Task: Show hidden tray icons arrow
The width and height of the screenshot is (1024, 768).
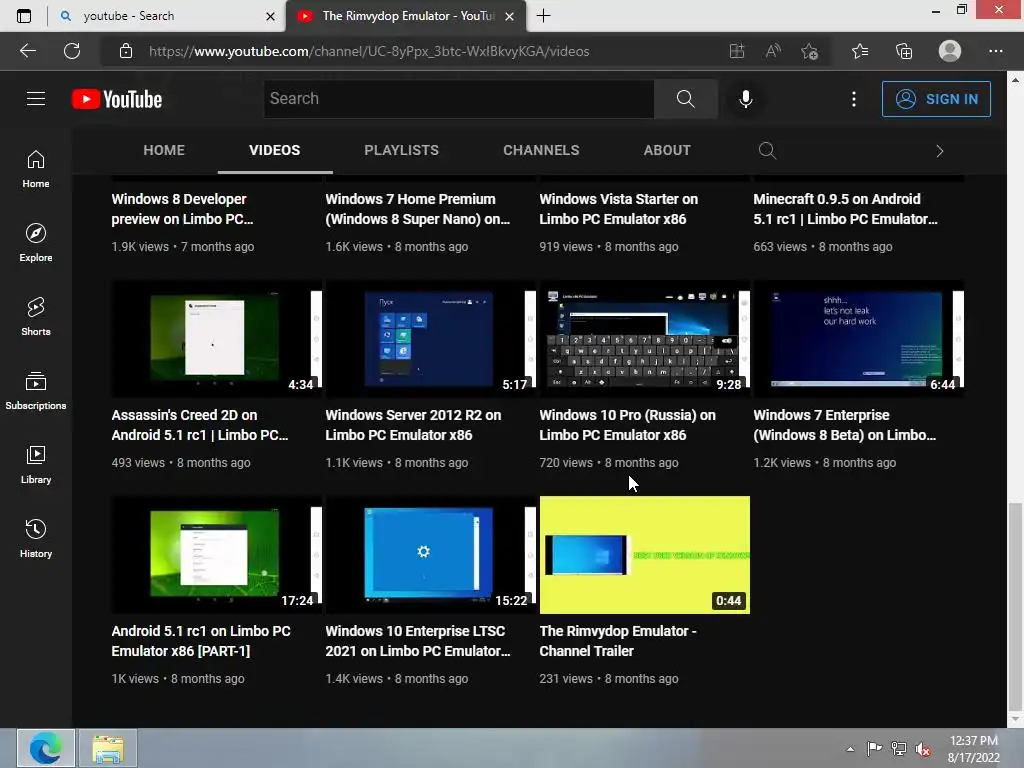Action: click(850, 749)
